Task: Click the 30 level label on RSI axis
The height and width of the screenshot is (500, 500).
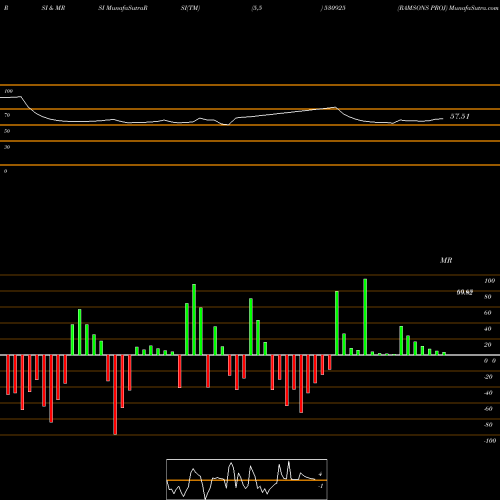Action: 7,147
